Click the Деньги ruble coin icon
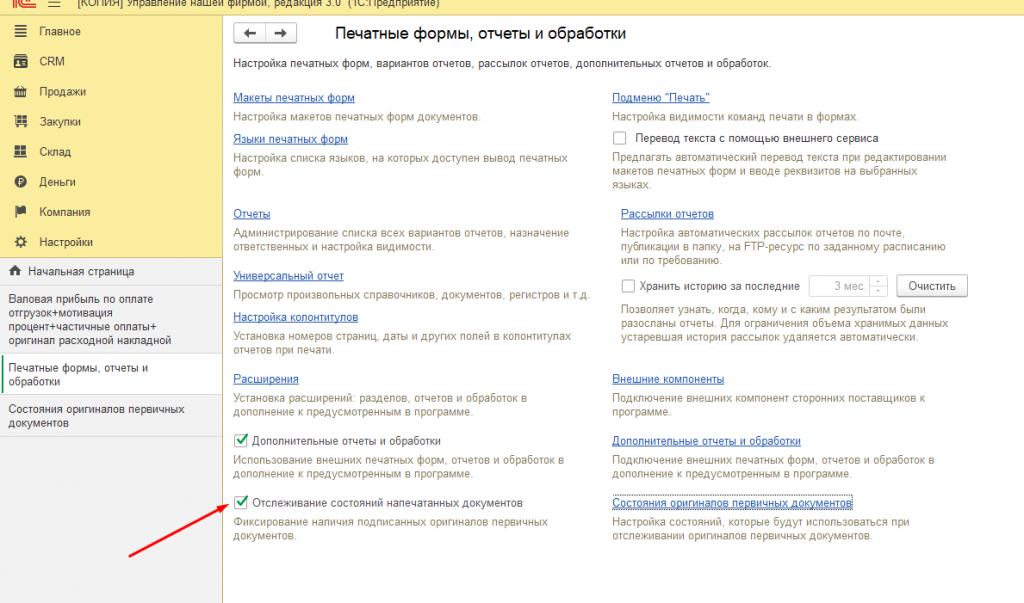This screenshot has width=1024, height=603. (20, 182)
